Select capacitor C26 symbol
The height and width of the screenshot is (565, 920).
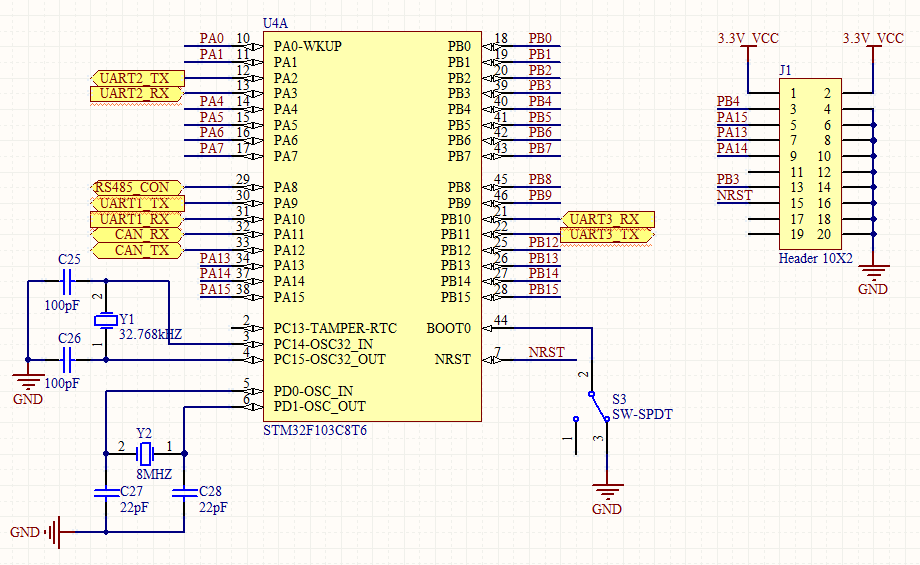[70, 359]
